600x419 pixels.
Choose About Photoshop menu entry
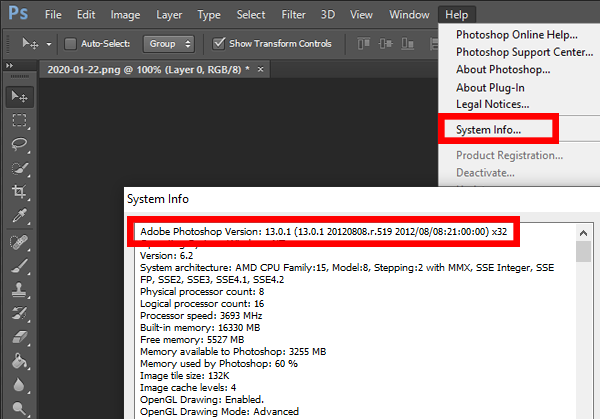point(503,70)
